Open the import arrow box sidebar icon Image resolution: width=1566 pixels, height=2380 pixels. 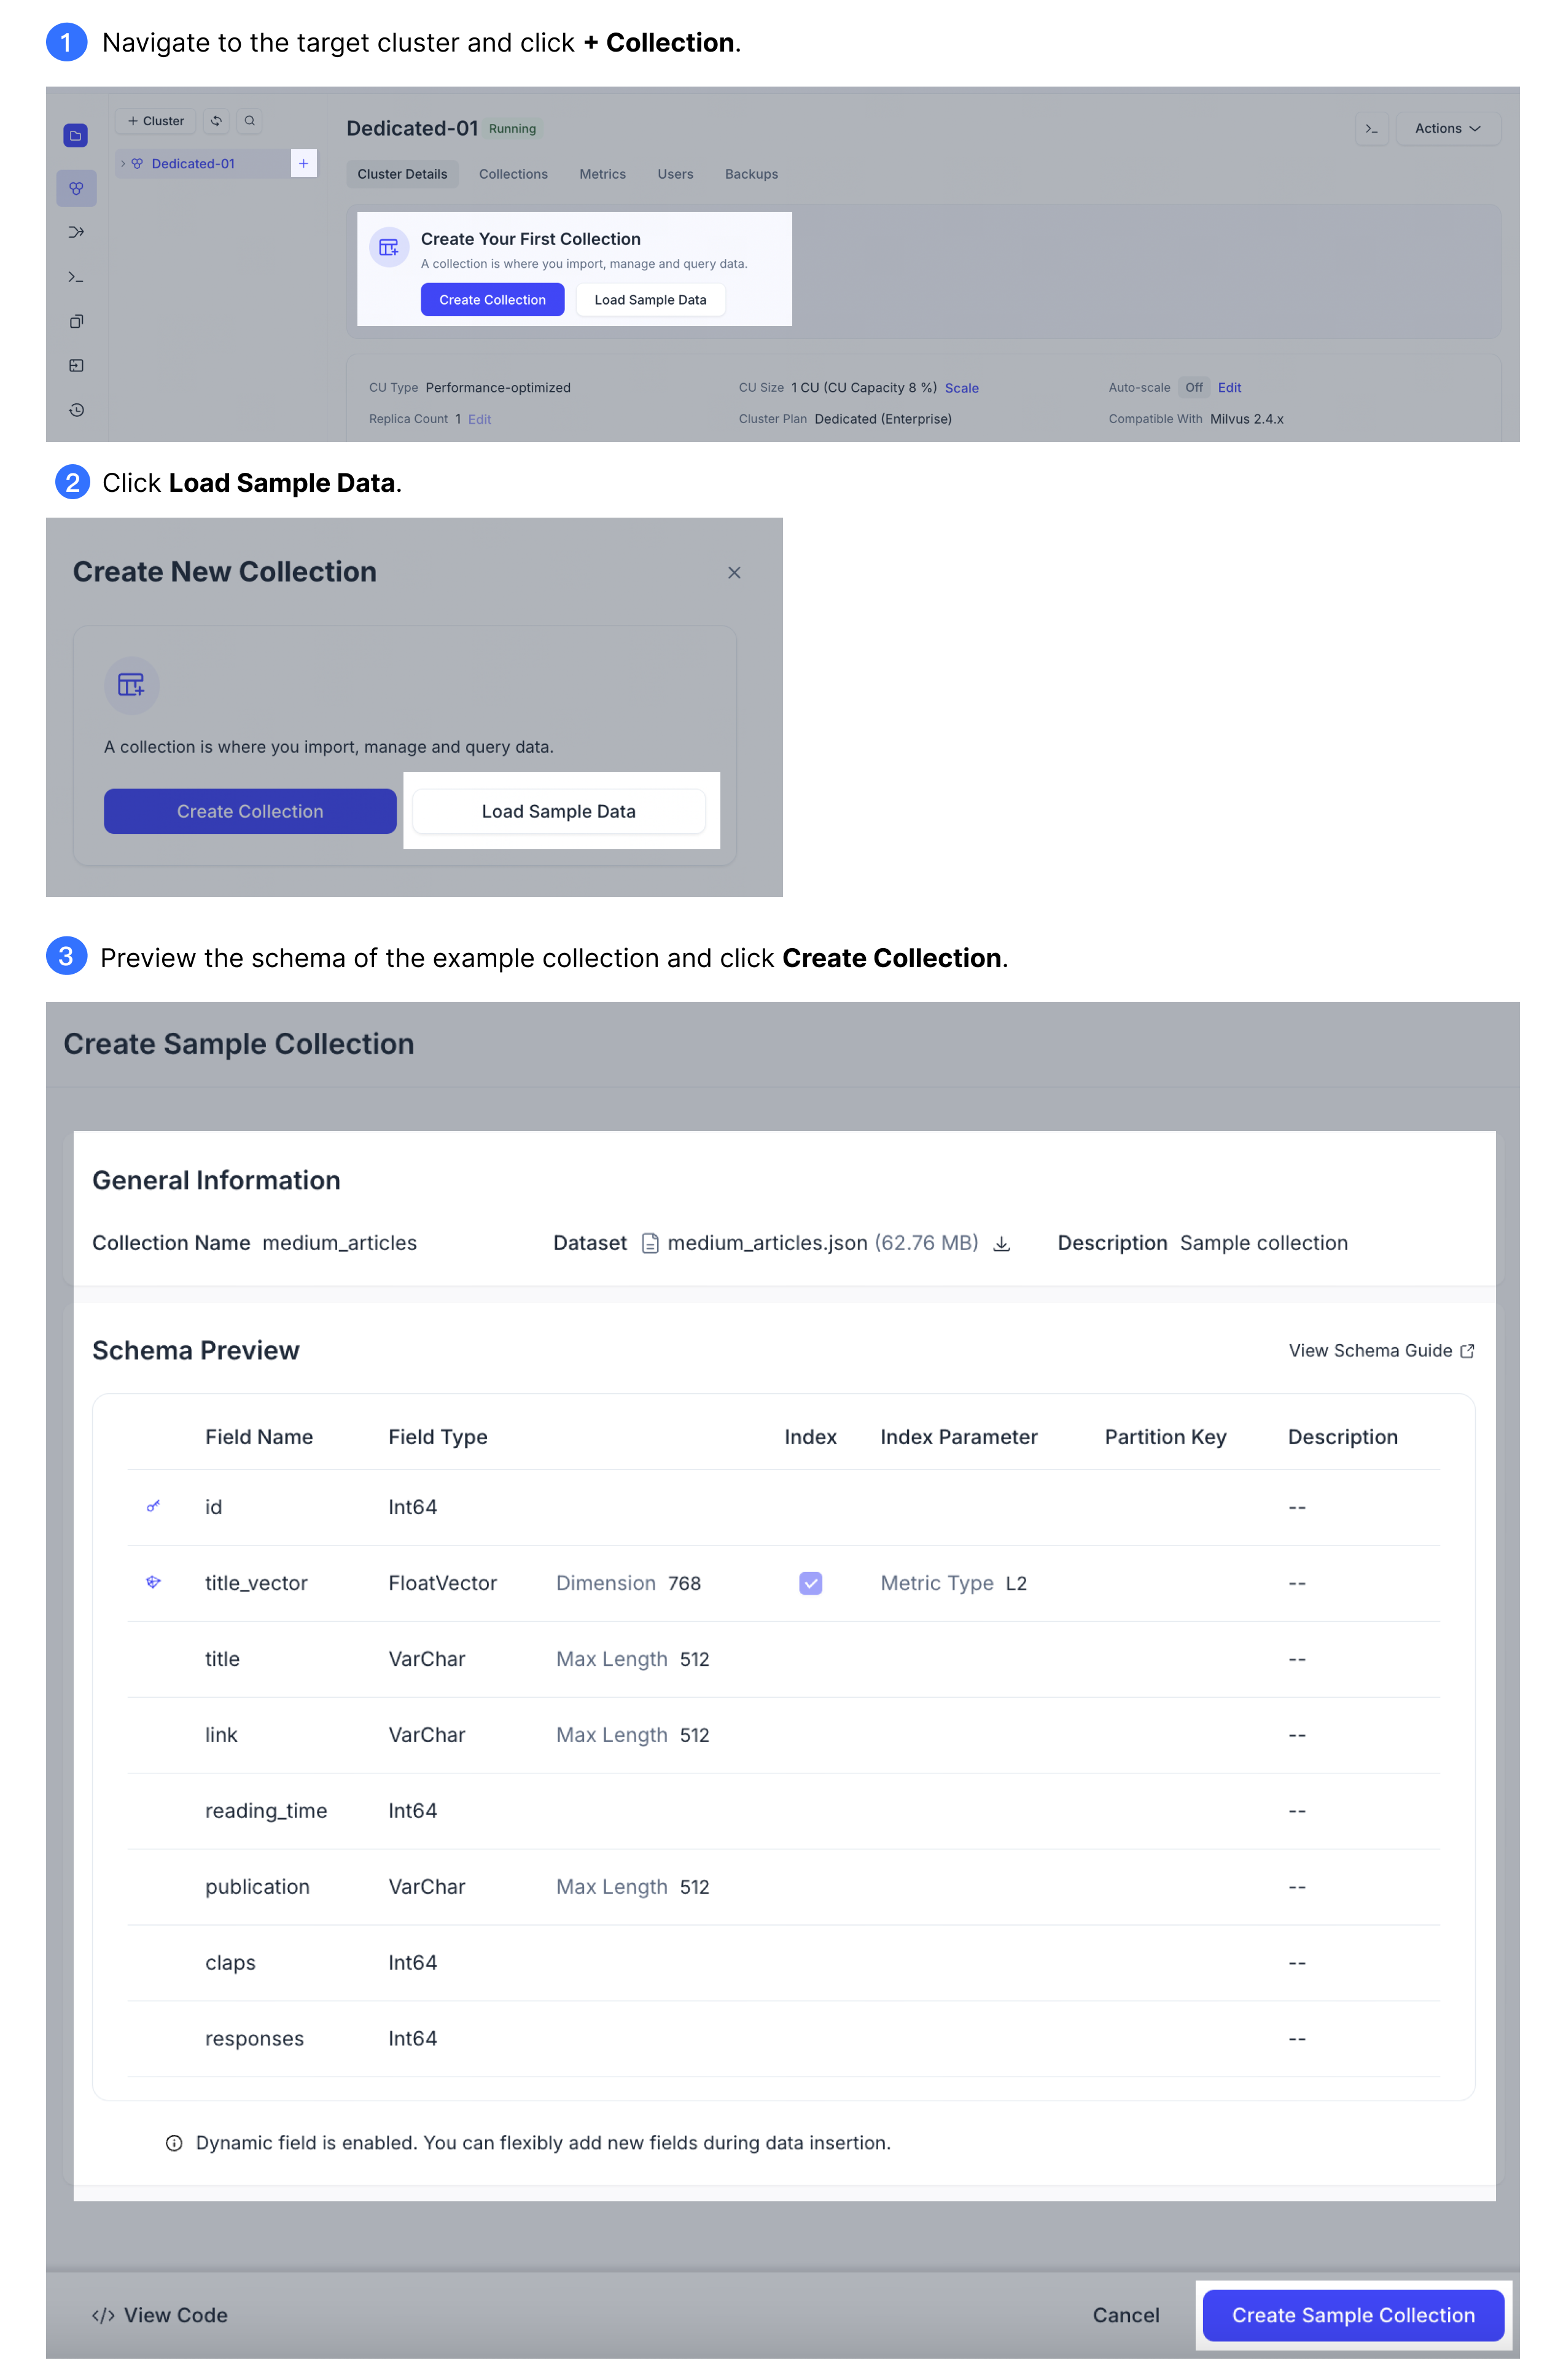(76, 366)
